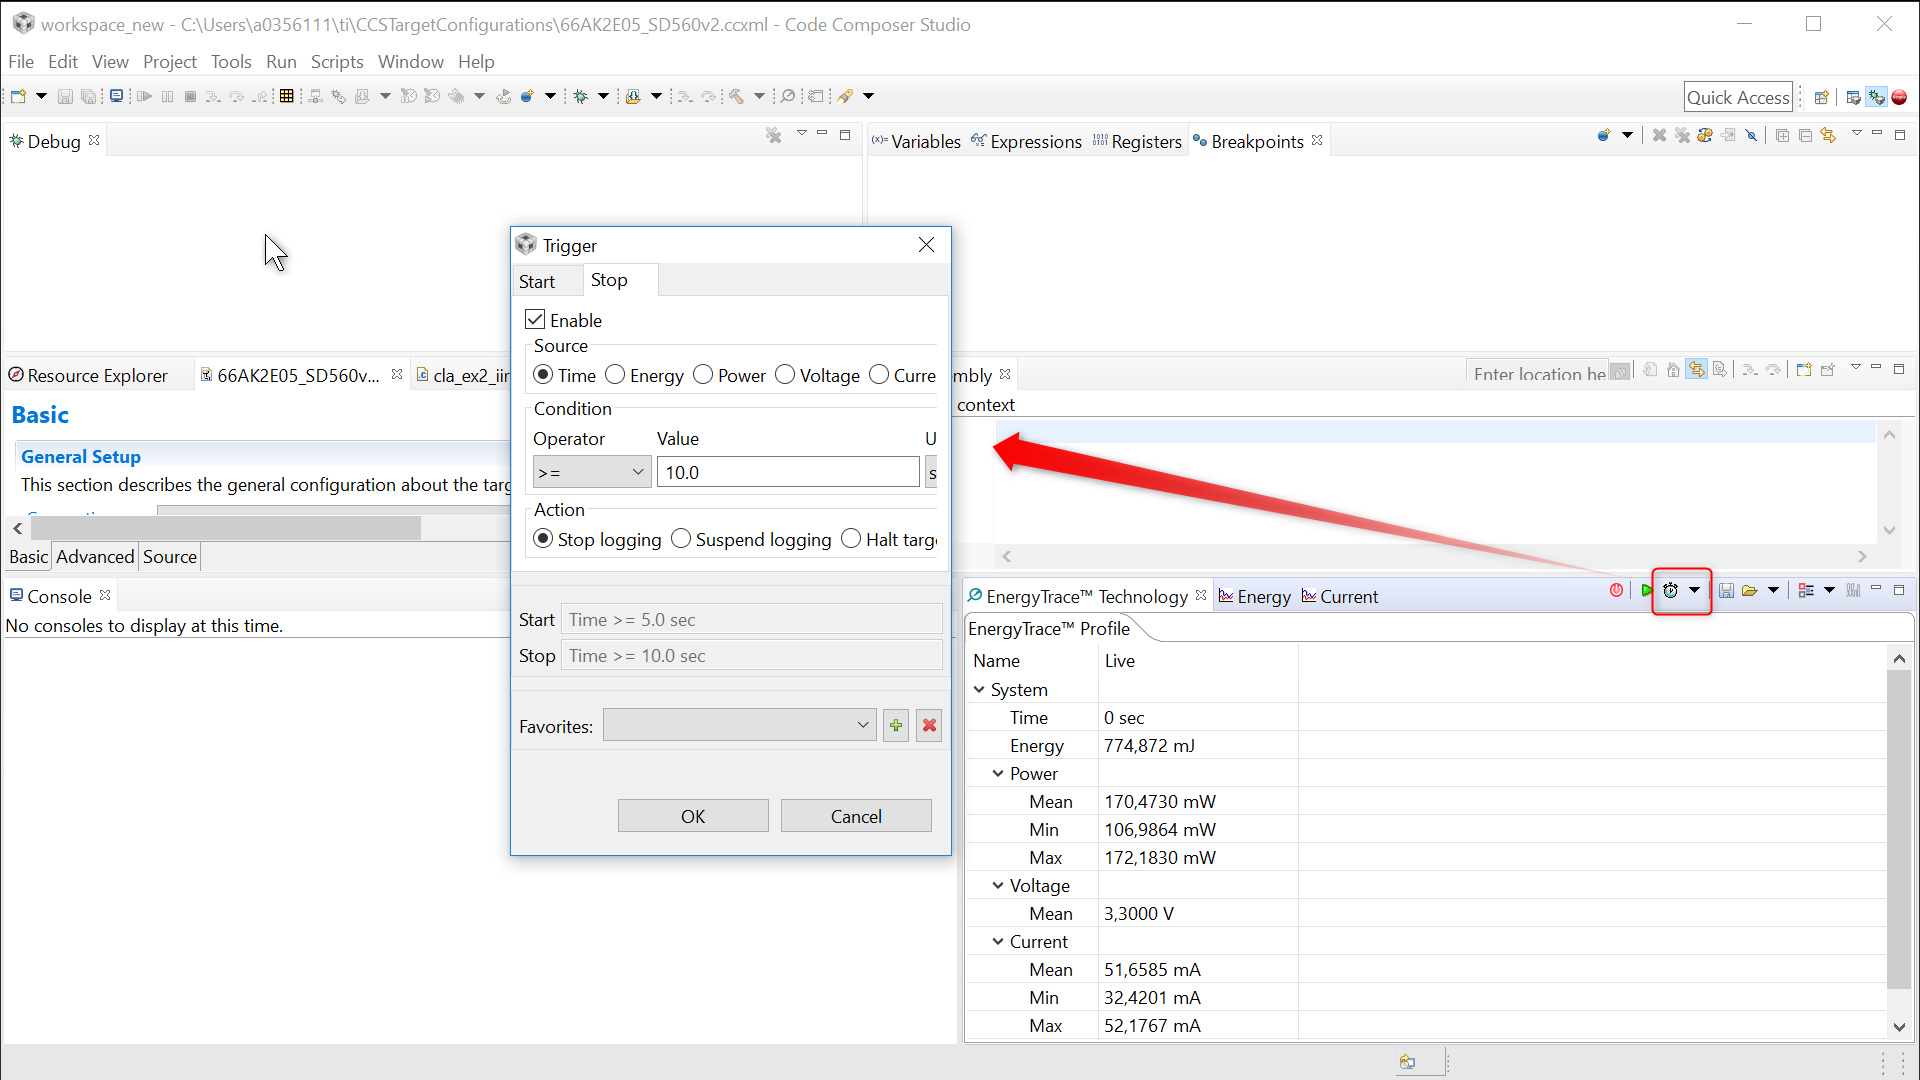The image size is (1920, 1080).
Task: Switch to CCS Debug perspective icon
Action: [1877, 97]
